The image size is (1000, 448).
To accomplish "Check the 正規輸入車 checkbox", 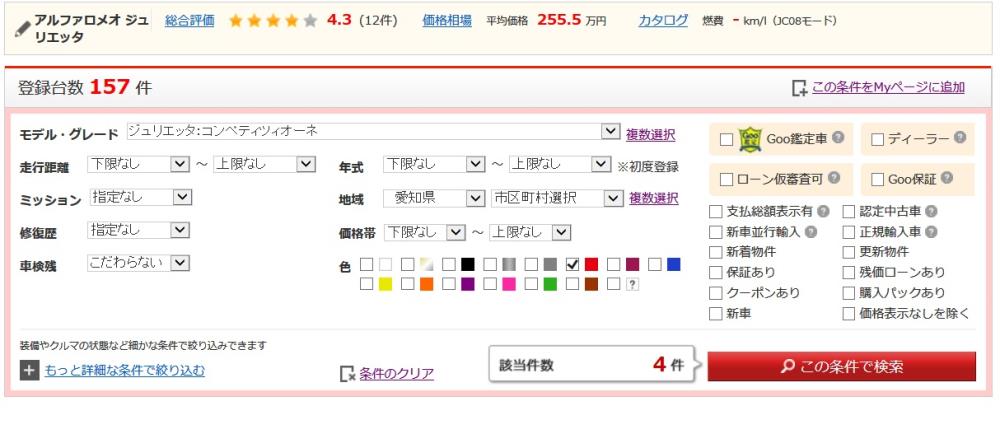I will click(848, 232).
